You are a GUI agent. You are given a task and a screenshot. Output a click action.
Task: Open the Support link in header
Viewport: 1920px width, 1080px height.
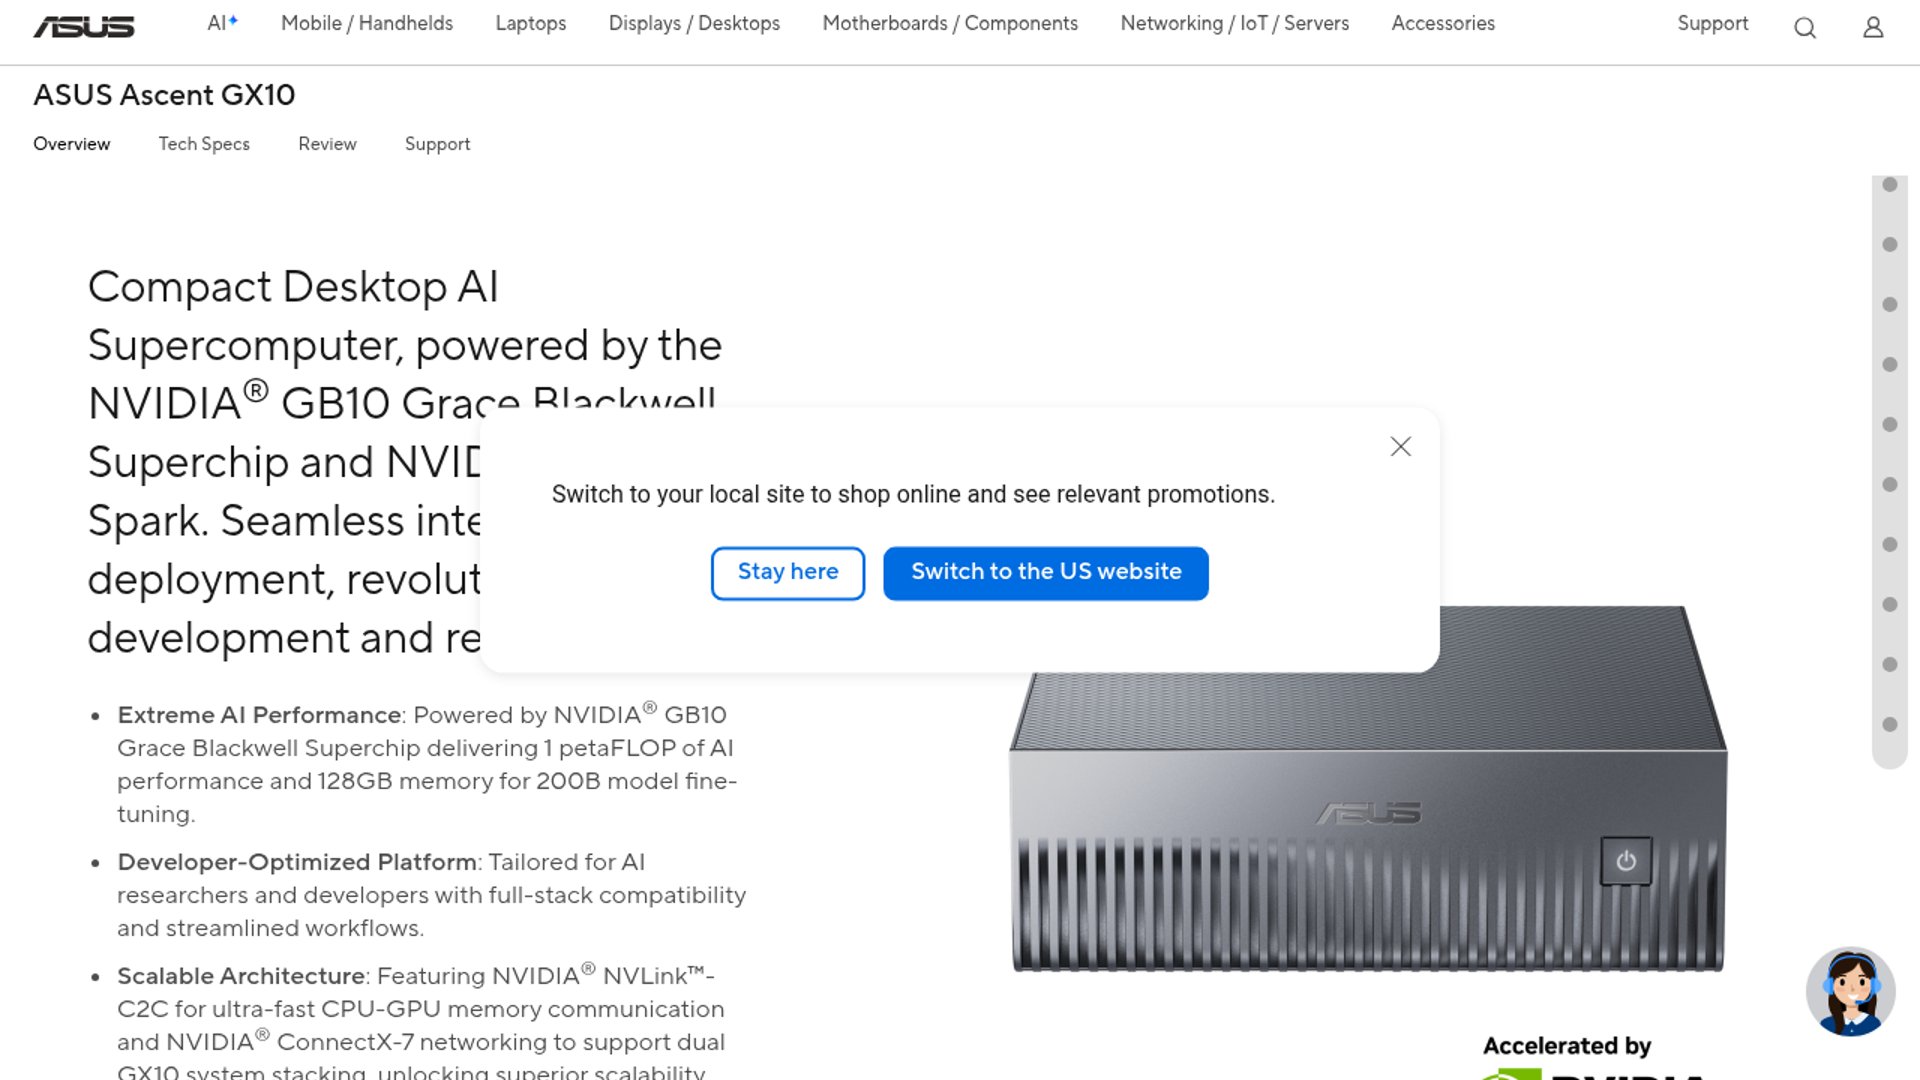tap(1712, 23)
